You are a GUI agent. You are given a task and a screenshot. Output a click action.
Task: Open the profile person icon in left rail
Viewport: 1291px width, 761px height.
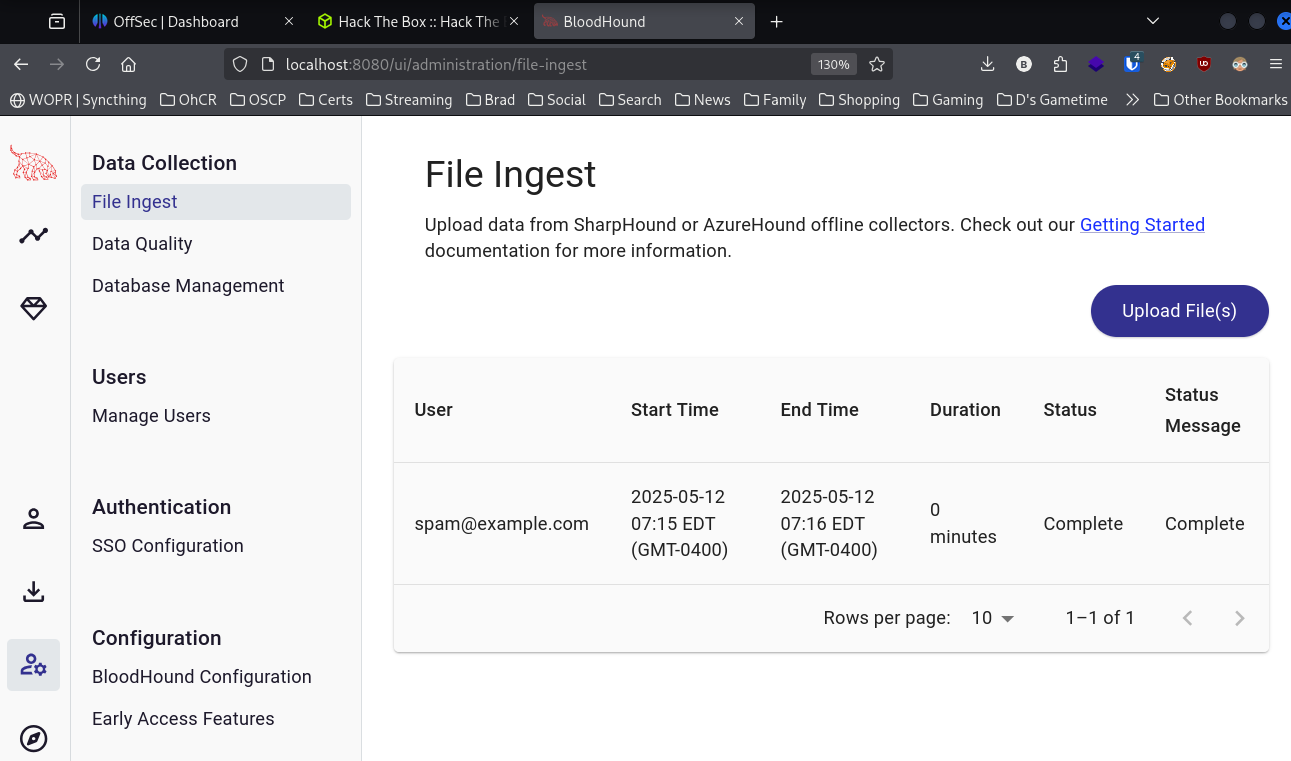(x=33, y=519)
